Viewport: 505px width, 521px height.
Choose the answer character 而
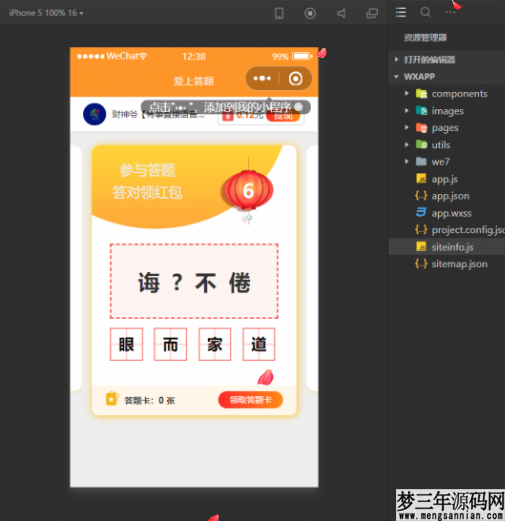pos(170,344)
